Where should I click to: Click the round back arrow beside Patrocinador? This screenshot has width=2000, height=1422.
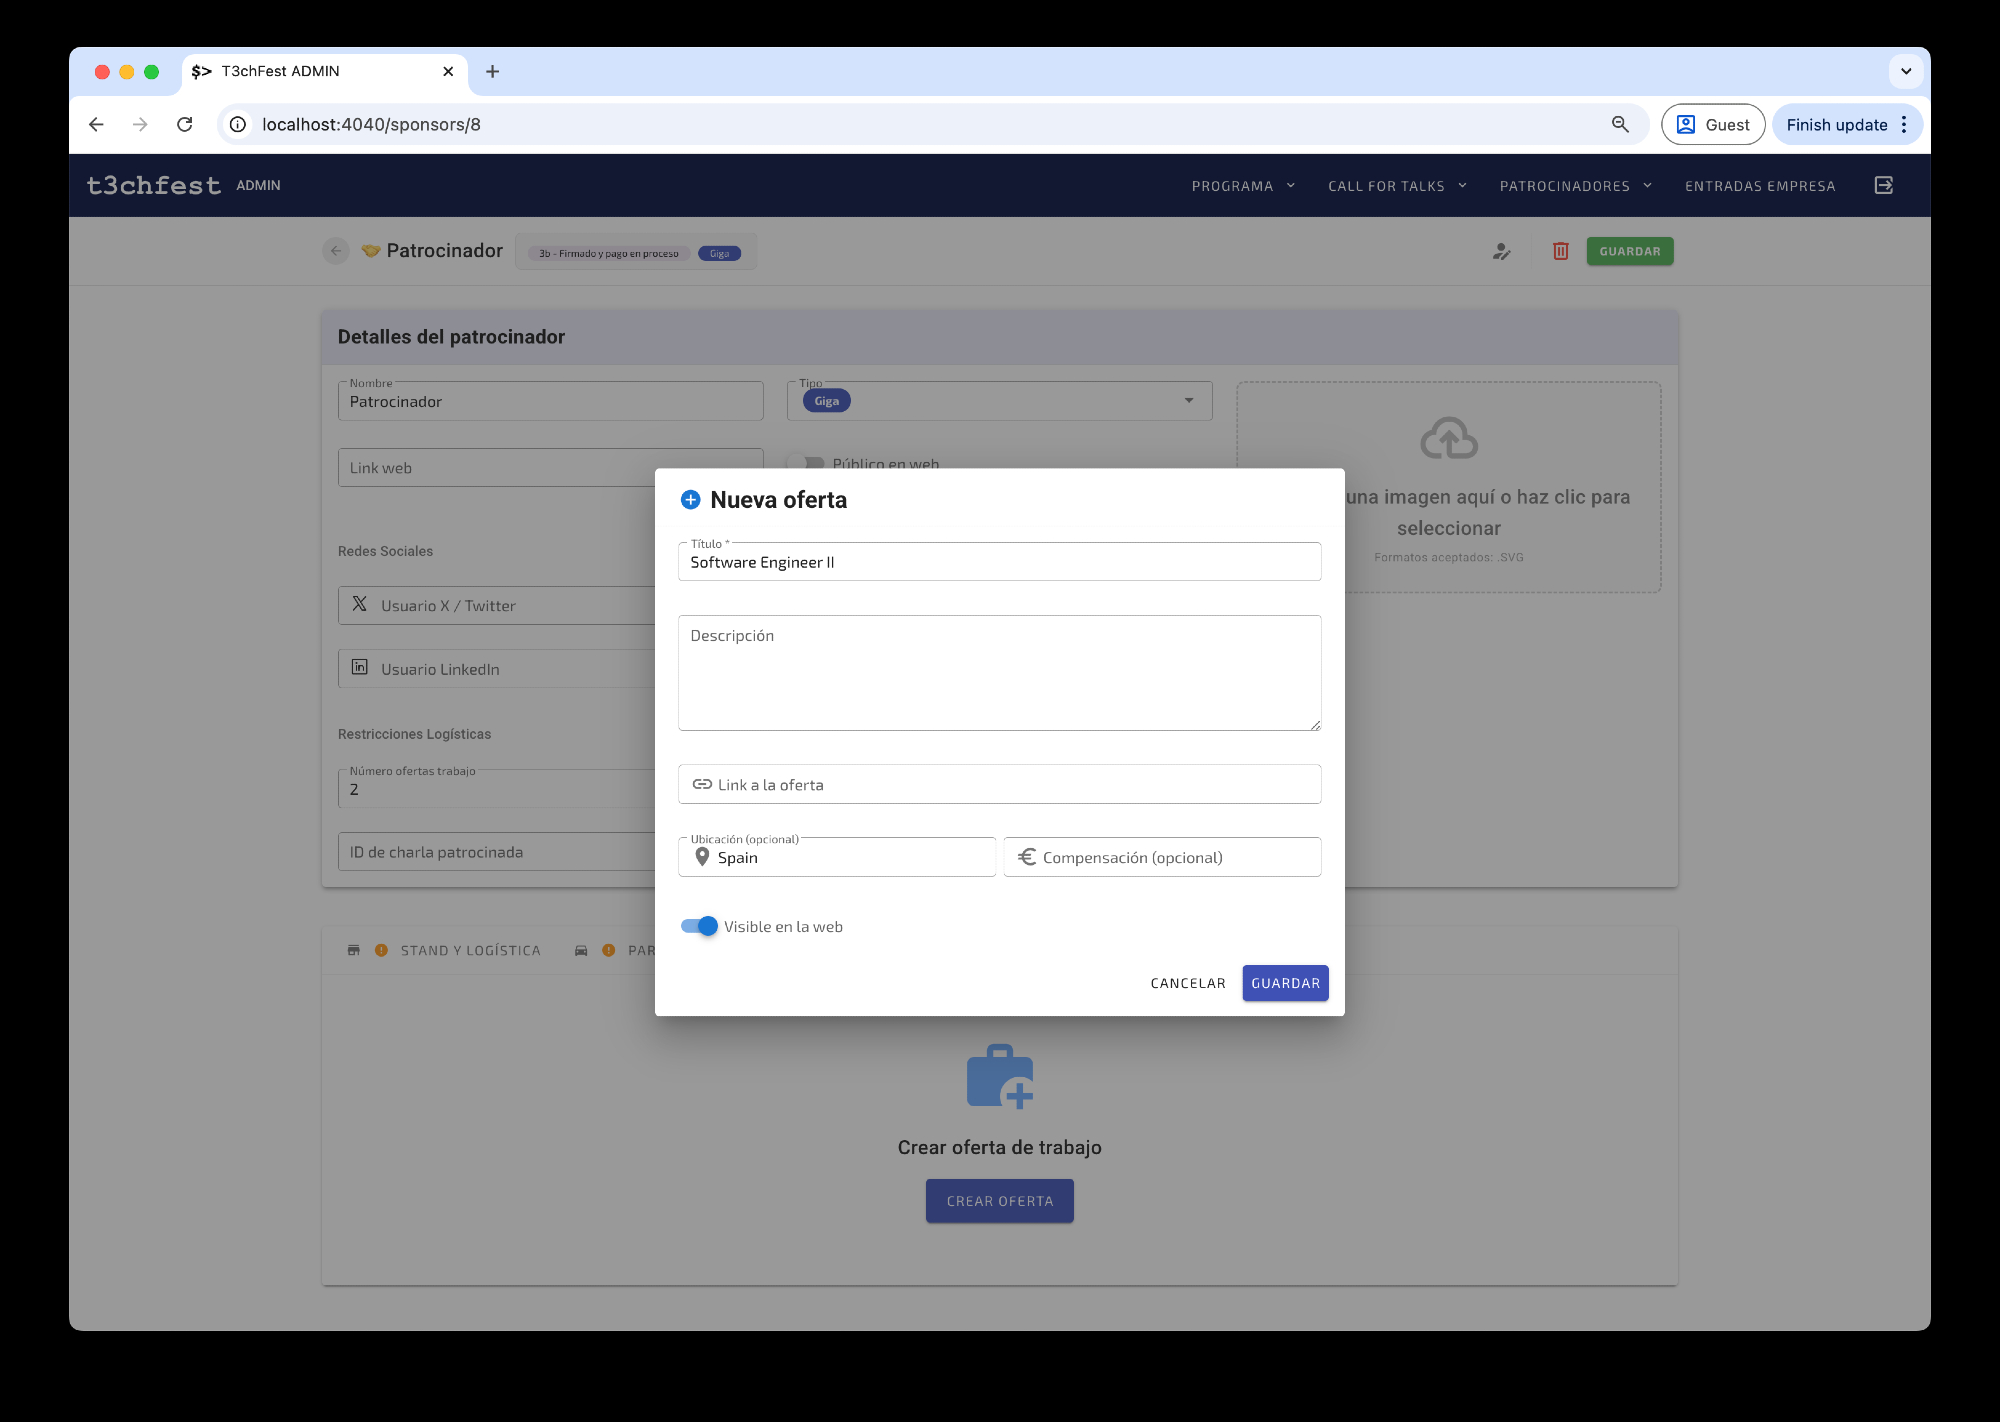[336, 251]
